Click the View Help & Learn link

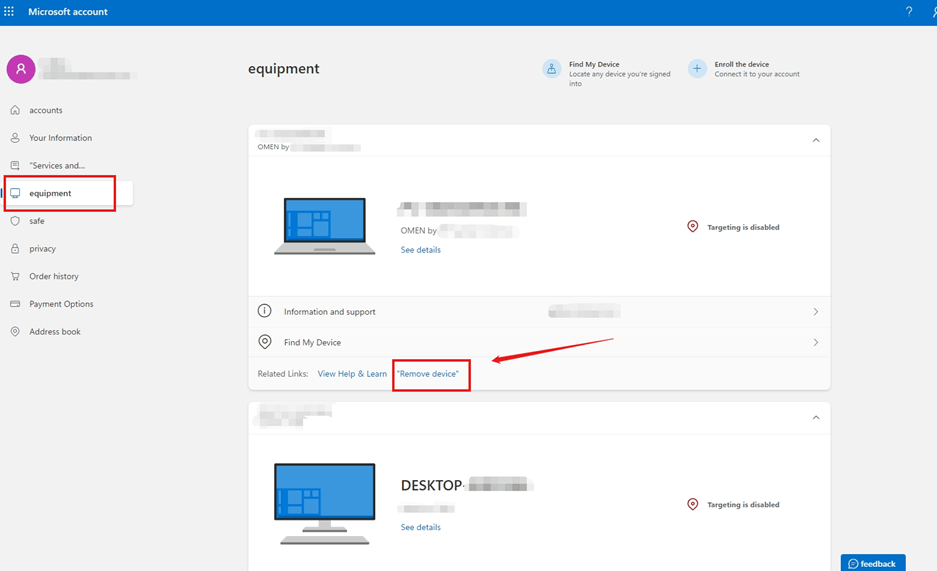click(x=352, y=373)
